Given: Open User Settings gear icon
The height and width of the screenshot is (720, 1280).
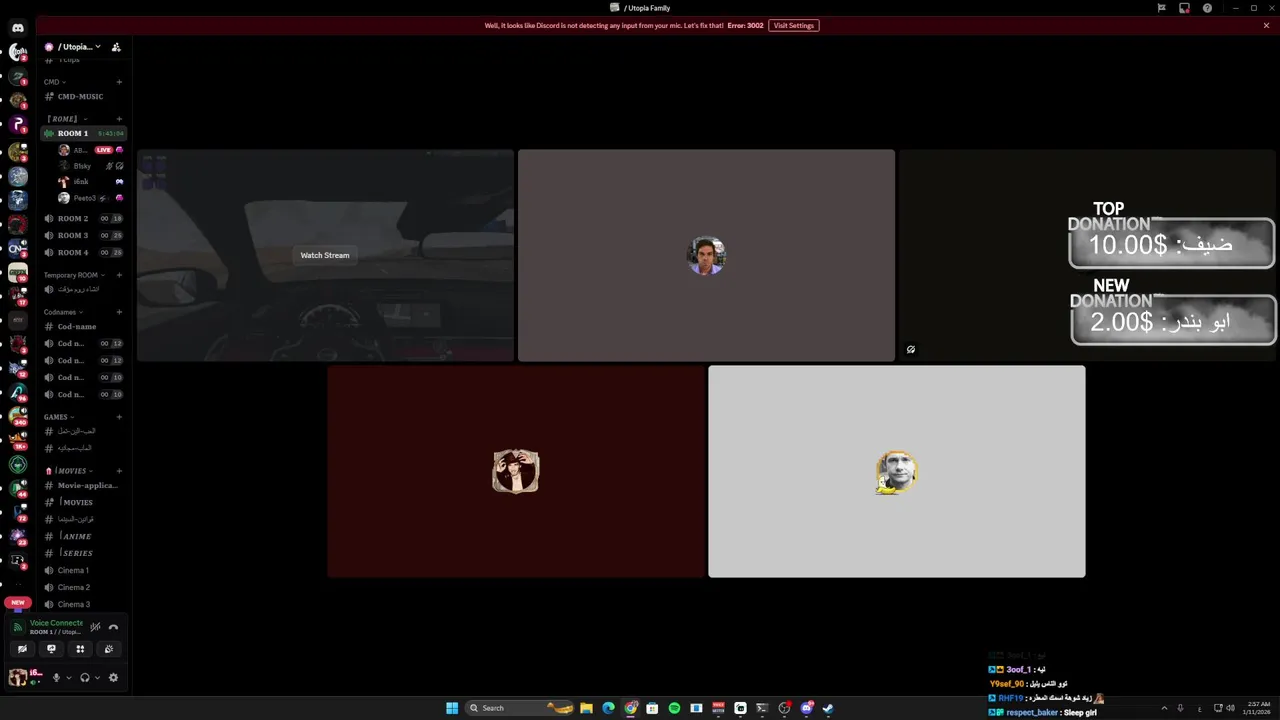Looking at the screenshot, I should click(113, 677).
